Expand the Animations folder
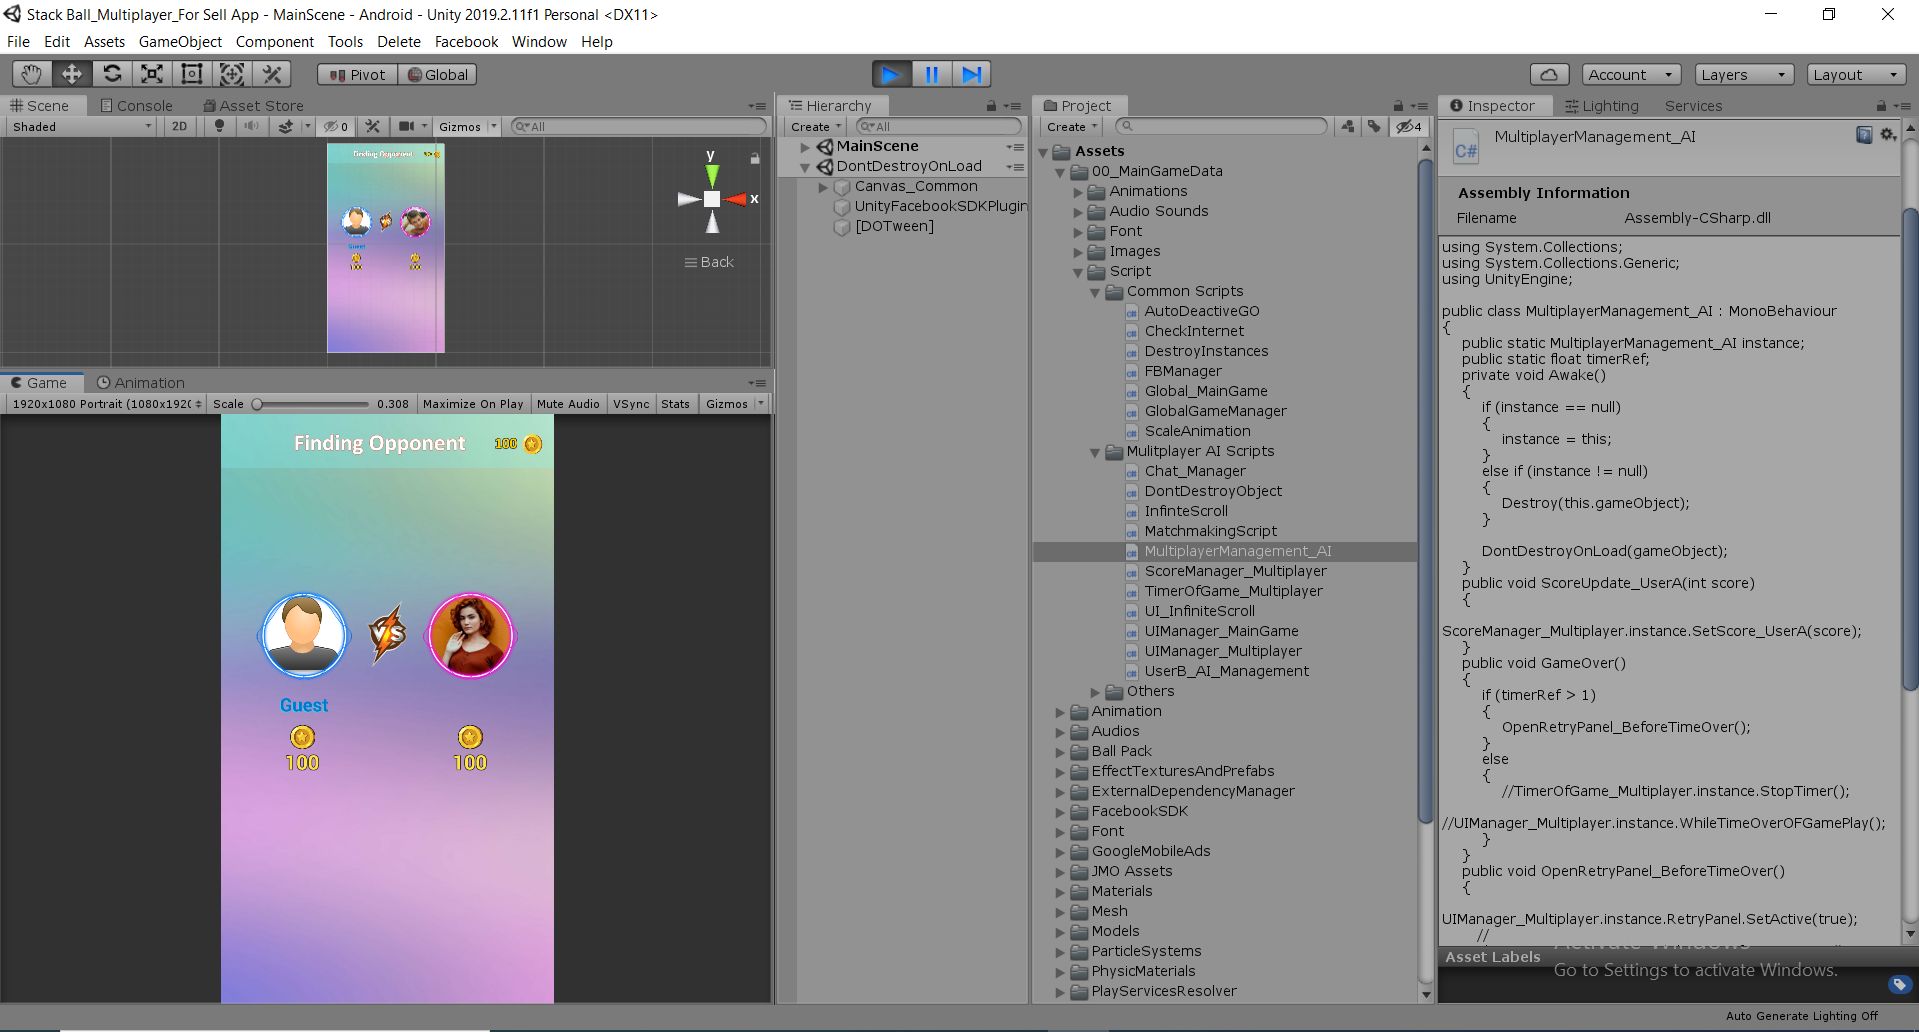The height and width of the screenshot is (1032, 1919). pyautogui.click(x=1079, y=192)
